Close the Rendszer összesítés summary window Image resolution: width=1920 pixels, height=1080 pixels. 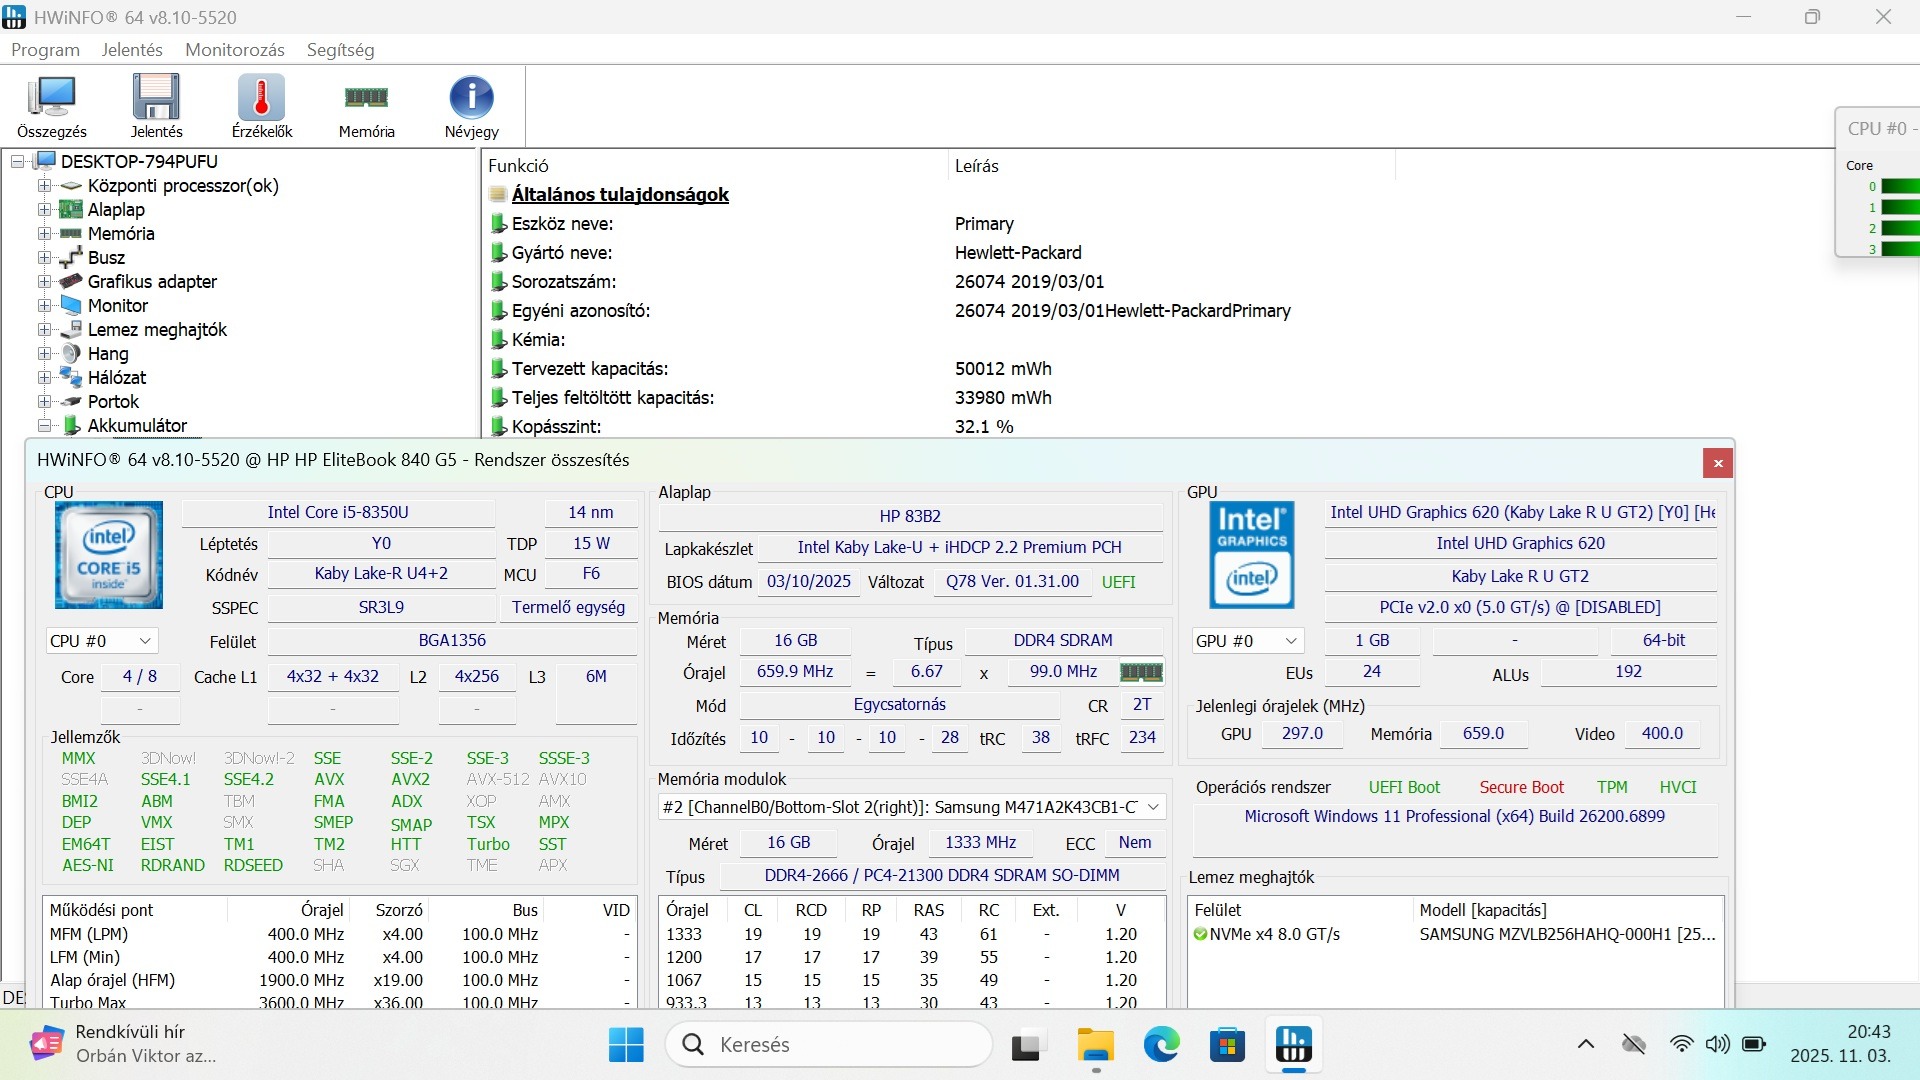tap(1717, 463)
